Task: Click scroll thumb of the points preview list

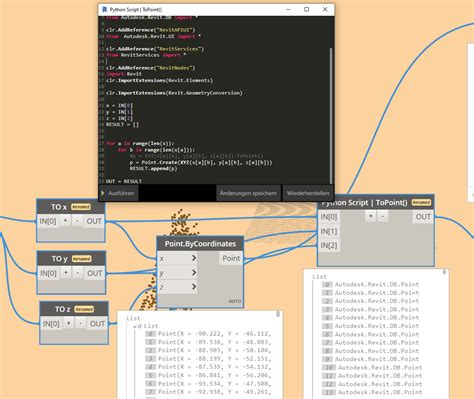Action: 278,314
